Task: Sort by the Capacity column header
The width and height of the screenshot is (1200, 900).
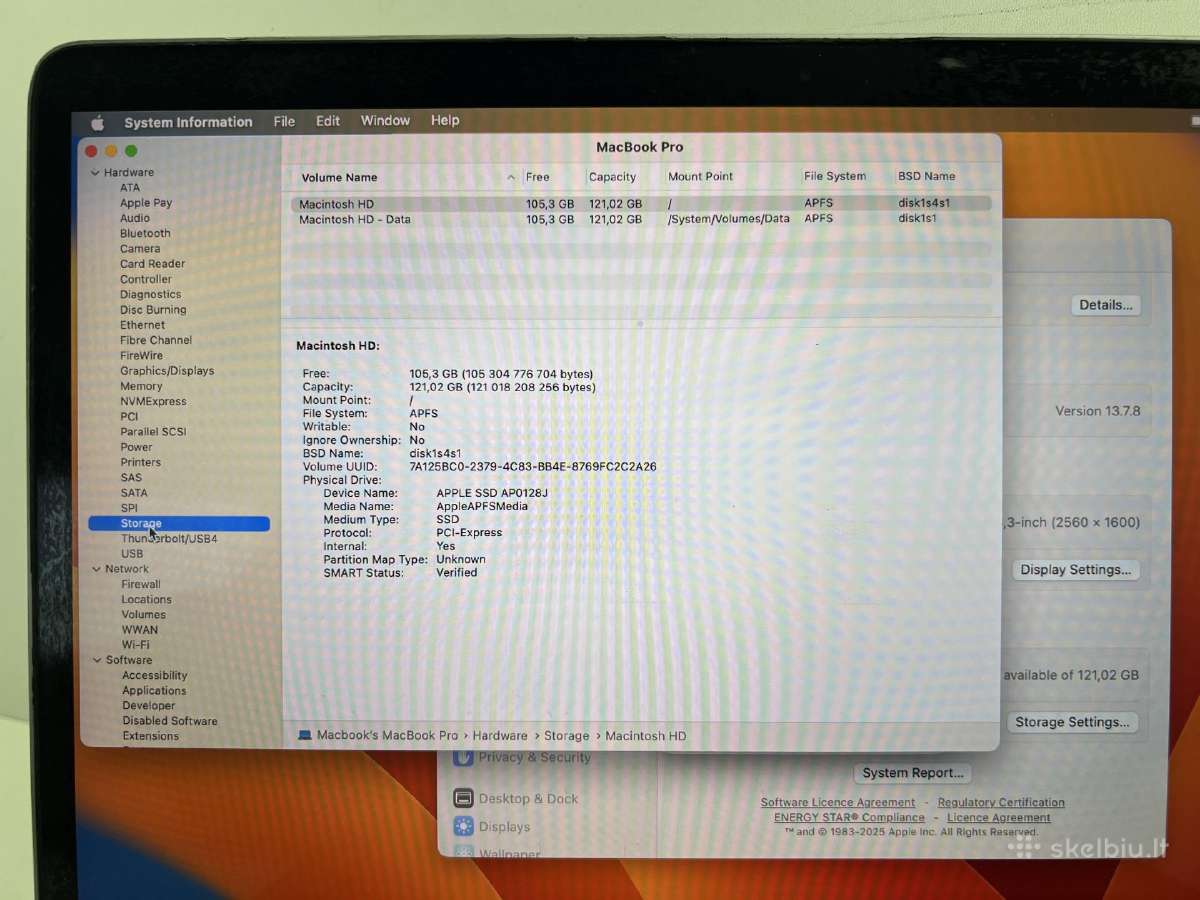Action: coord(612,177)
